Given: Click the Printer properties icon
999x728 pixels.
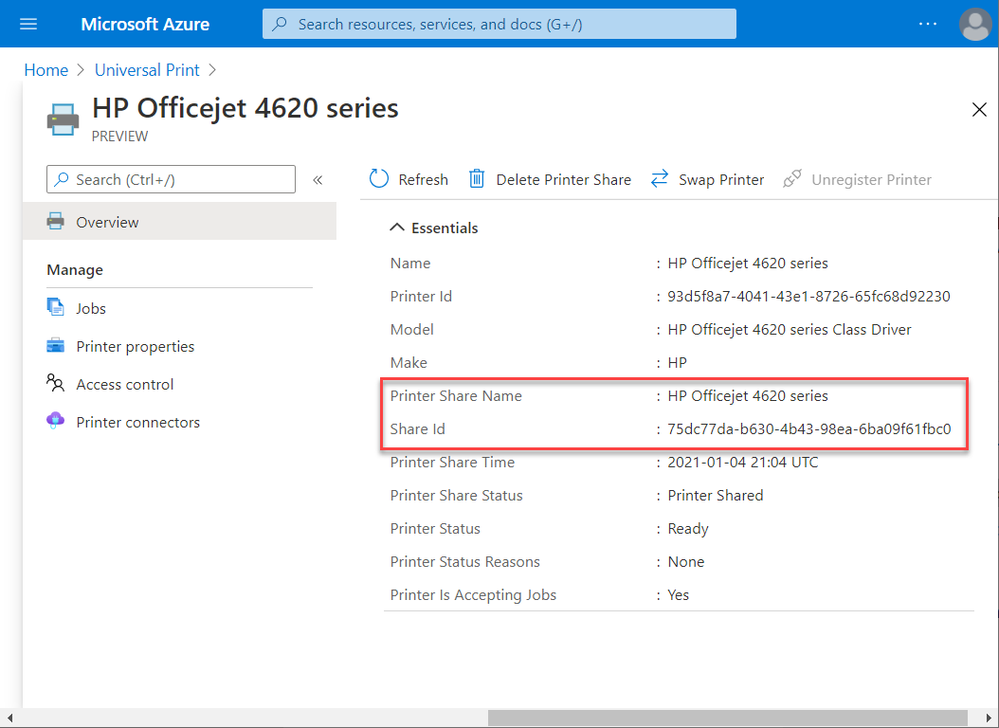Looking at the screenshot, I should click(55, 345).
